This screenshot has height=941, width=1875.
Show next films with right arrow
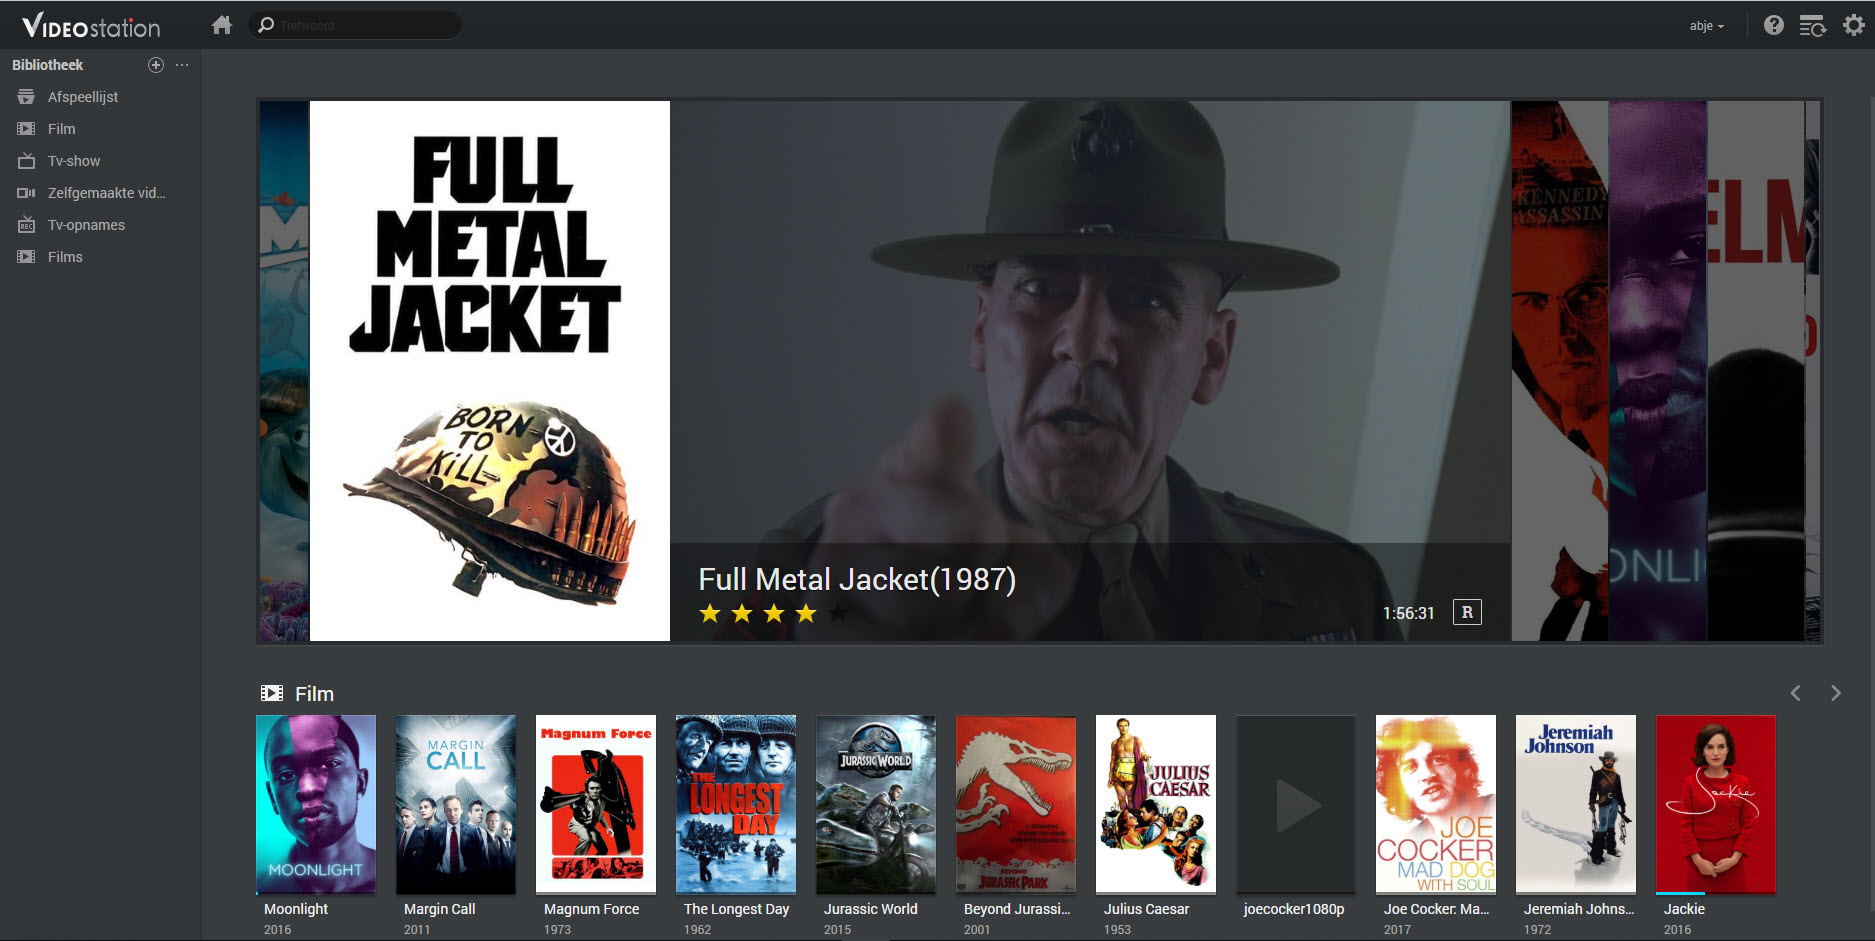coord(1836,693)
